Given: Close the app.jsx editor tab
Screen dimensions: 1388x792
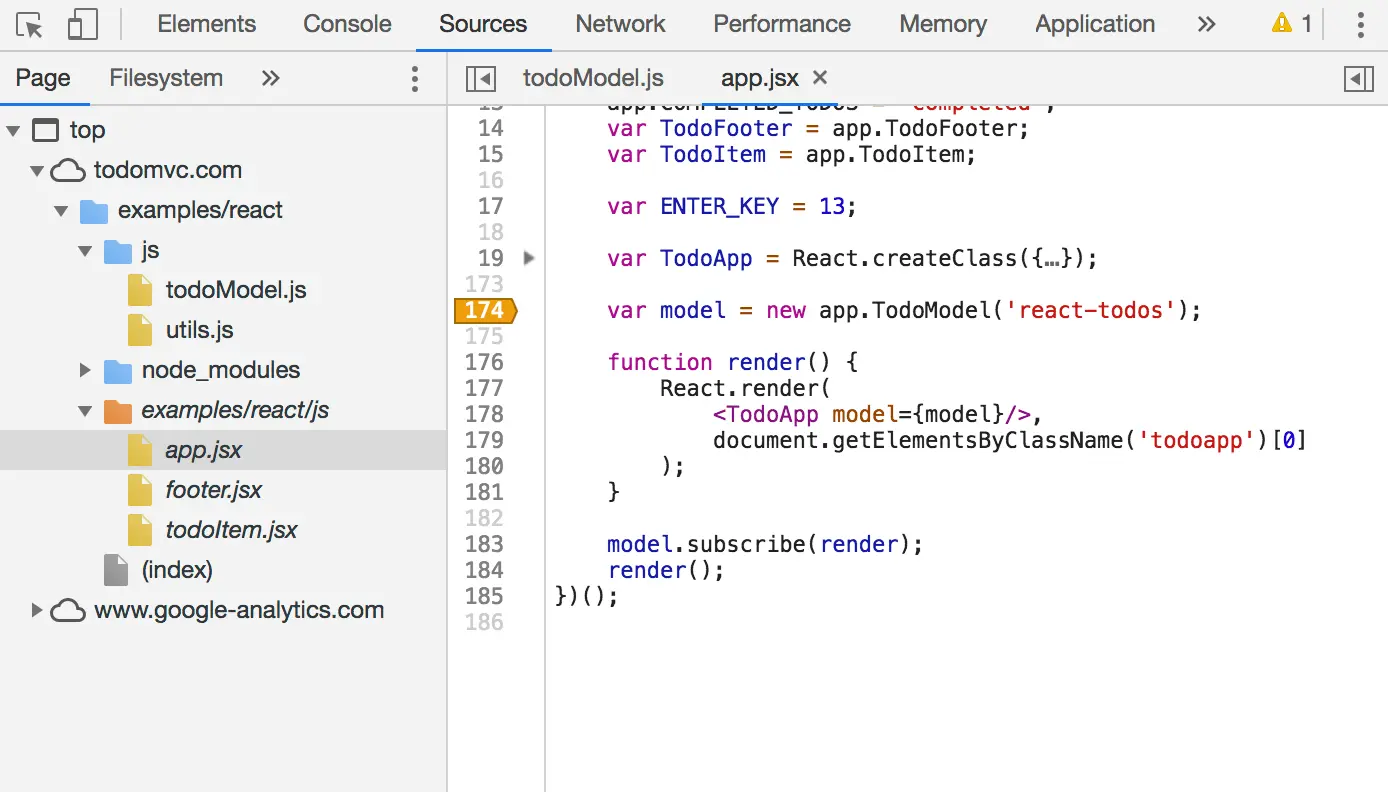Looking at the screenshot, I should (820, 78).
